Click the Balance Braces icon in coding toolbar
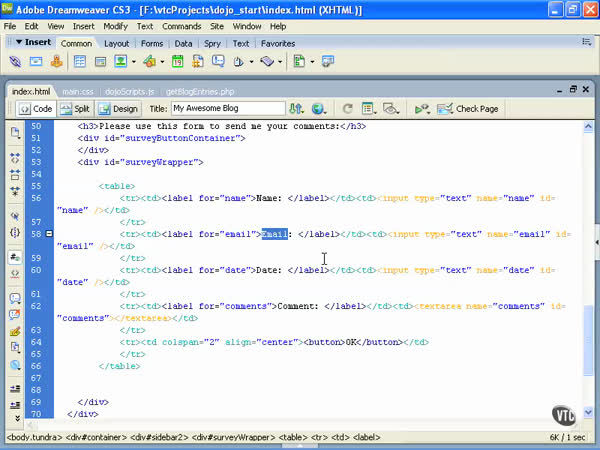This screenshot has height=450, width=600. [15, 232]
